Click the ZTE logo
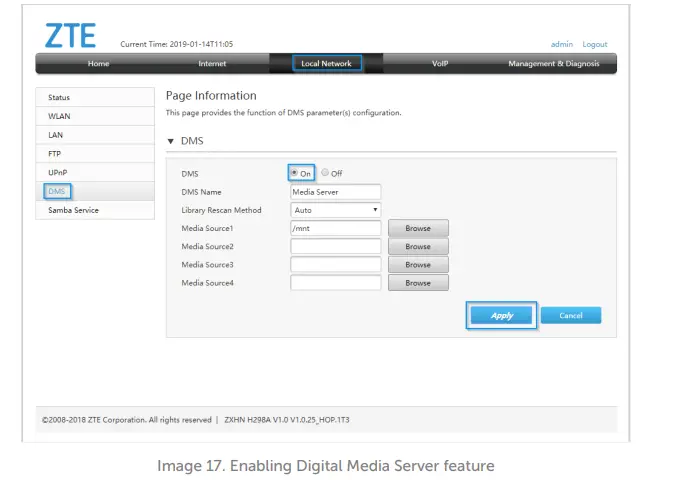 pos(70,35)
